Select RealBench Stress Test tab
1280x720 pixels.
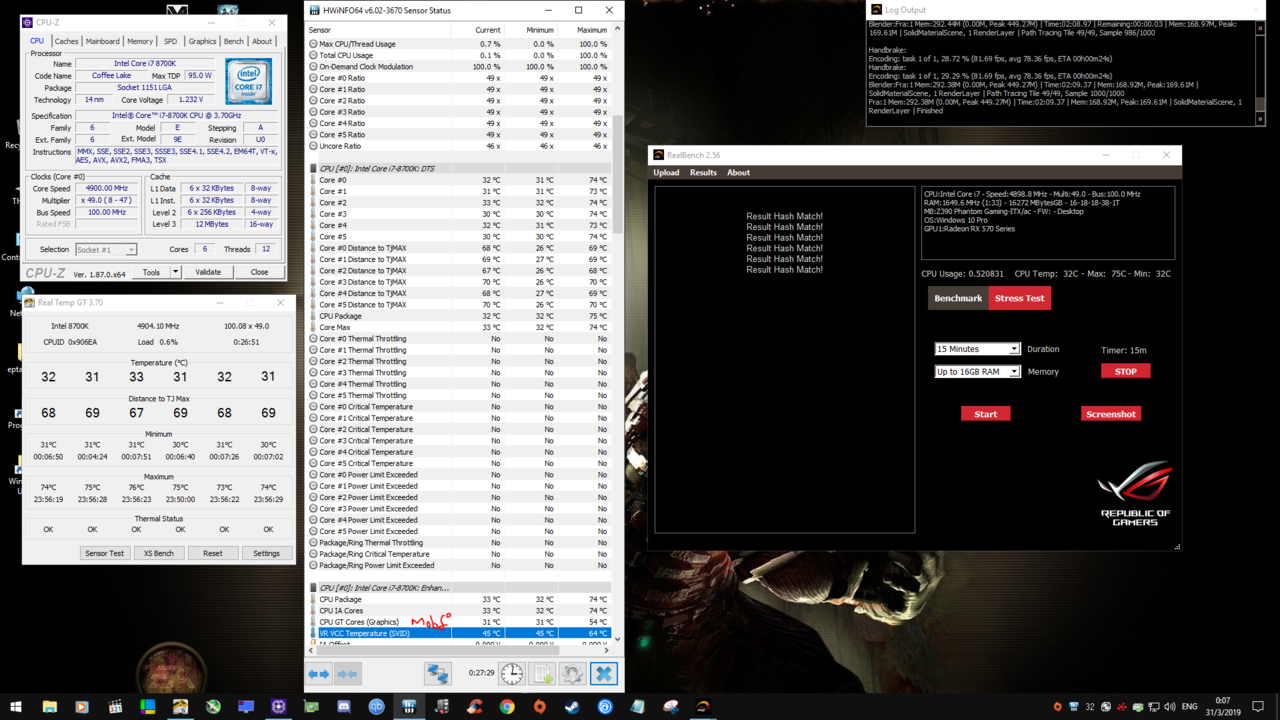[x=1020, y=298]
